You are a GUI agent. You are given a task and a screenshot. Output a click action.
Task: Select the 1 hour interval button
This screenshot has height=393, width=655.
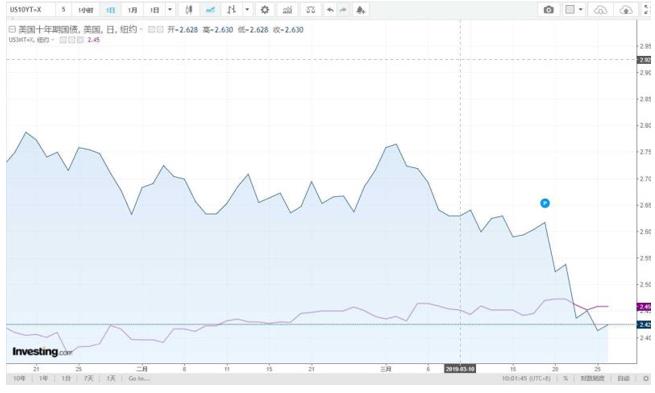point(86,10)
